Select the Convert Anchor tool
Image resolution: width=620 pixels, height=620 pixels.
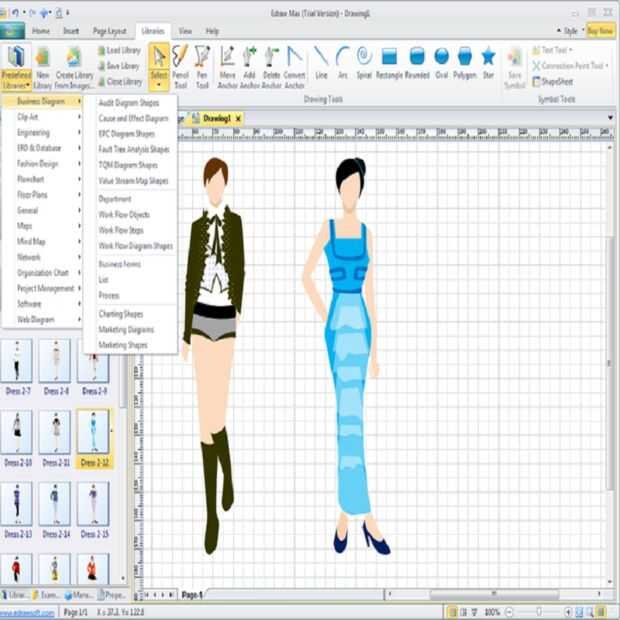click(x=295, y=67)
